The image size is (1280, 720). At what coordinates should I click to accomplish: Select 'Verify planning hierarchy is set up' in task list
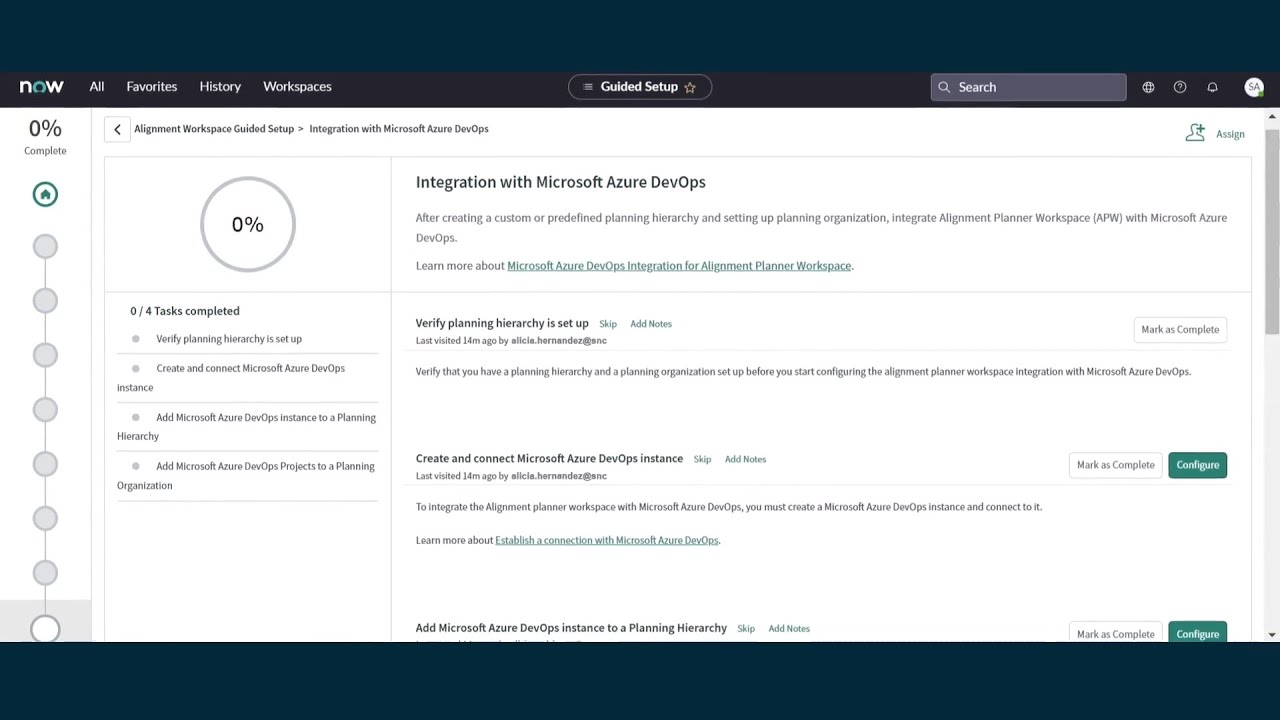(229, 339)
